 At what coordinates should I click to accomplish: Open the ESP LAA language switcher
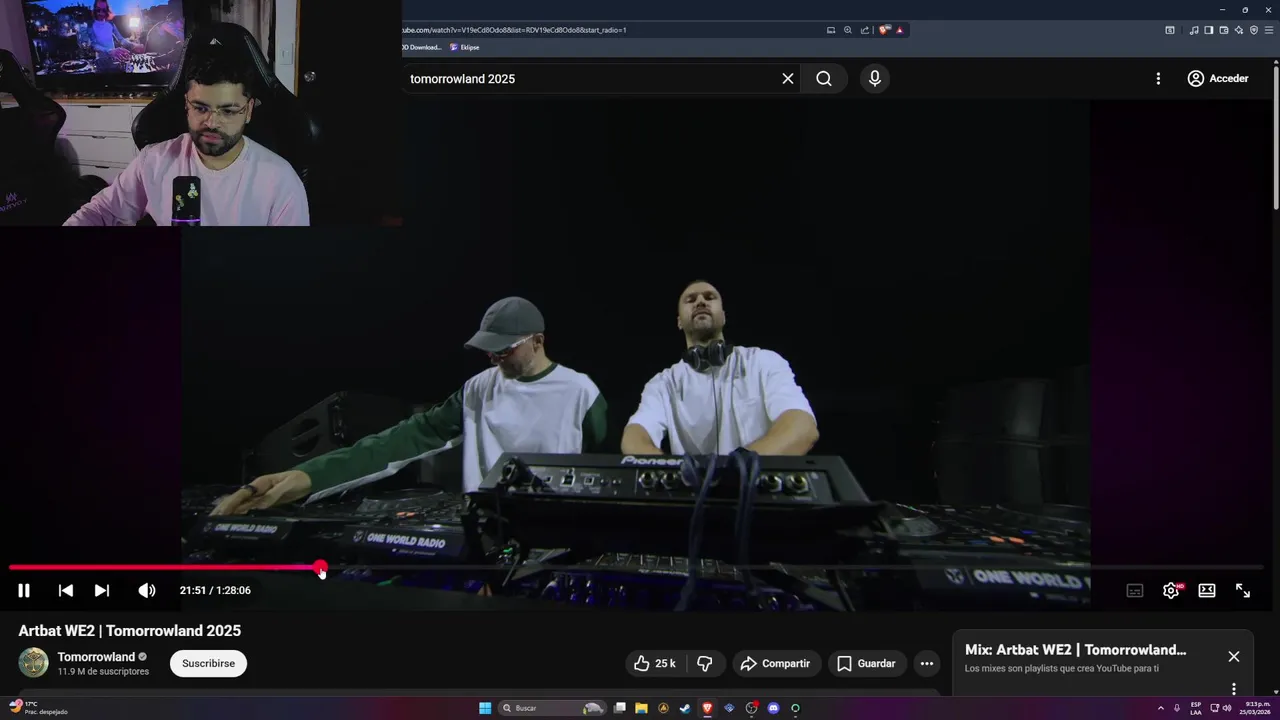pyautogui.click(x=1196, y=708)
